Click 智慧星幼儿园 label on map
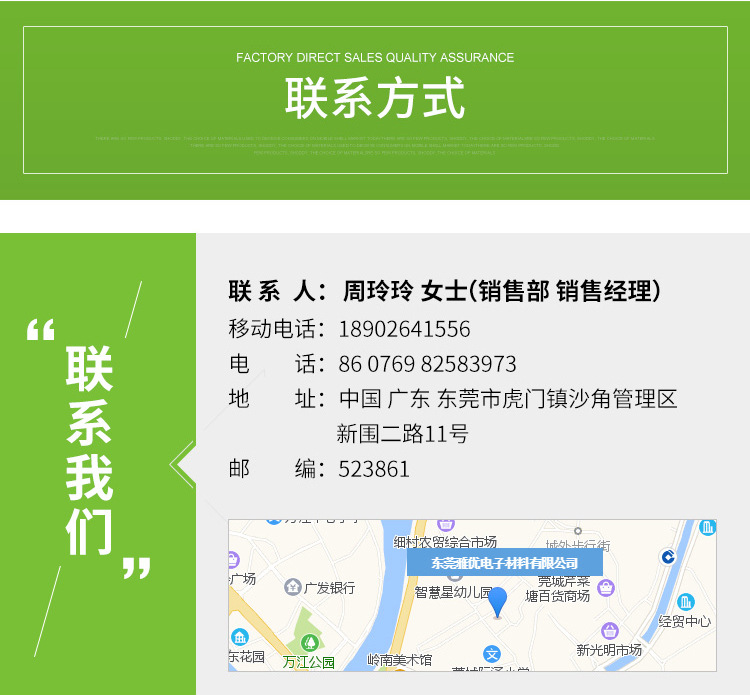750x695 pixels. [453, 592]
